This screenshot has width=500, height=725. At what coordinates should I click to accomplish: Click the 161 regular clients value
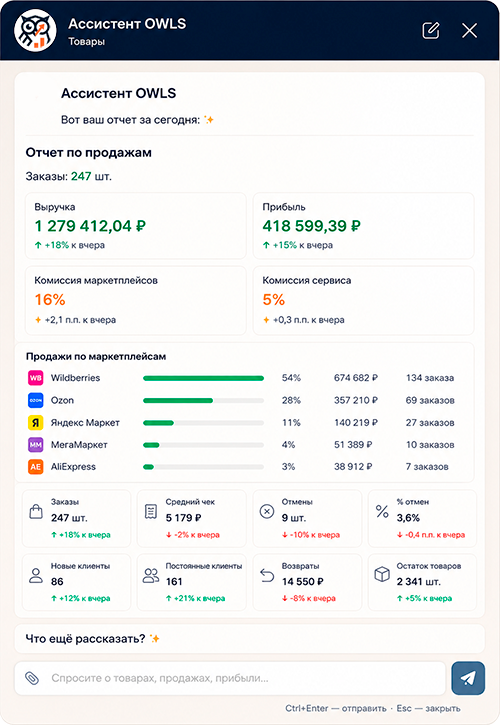[174, 582]
